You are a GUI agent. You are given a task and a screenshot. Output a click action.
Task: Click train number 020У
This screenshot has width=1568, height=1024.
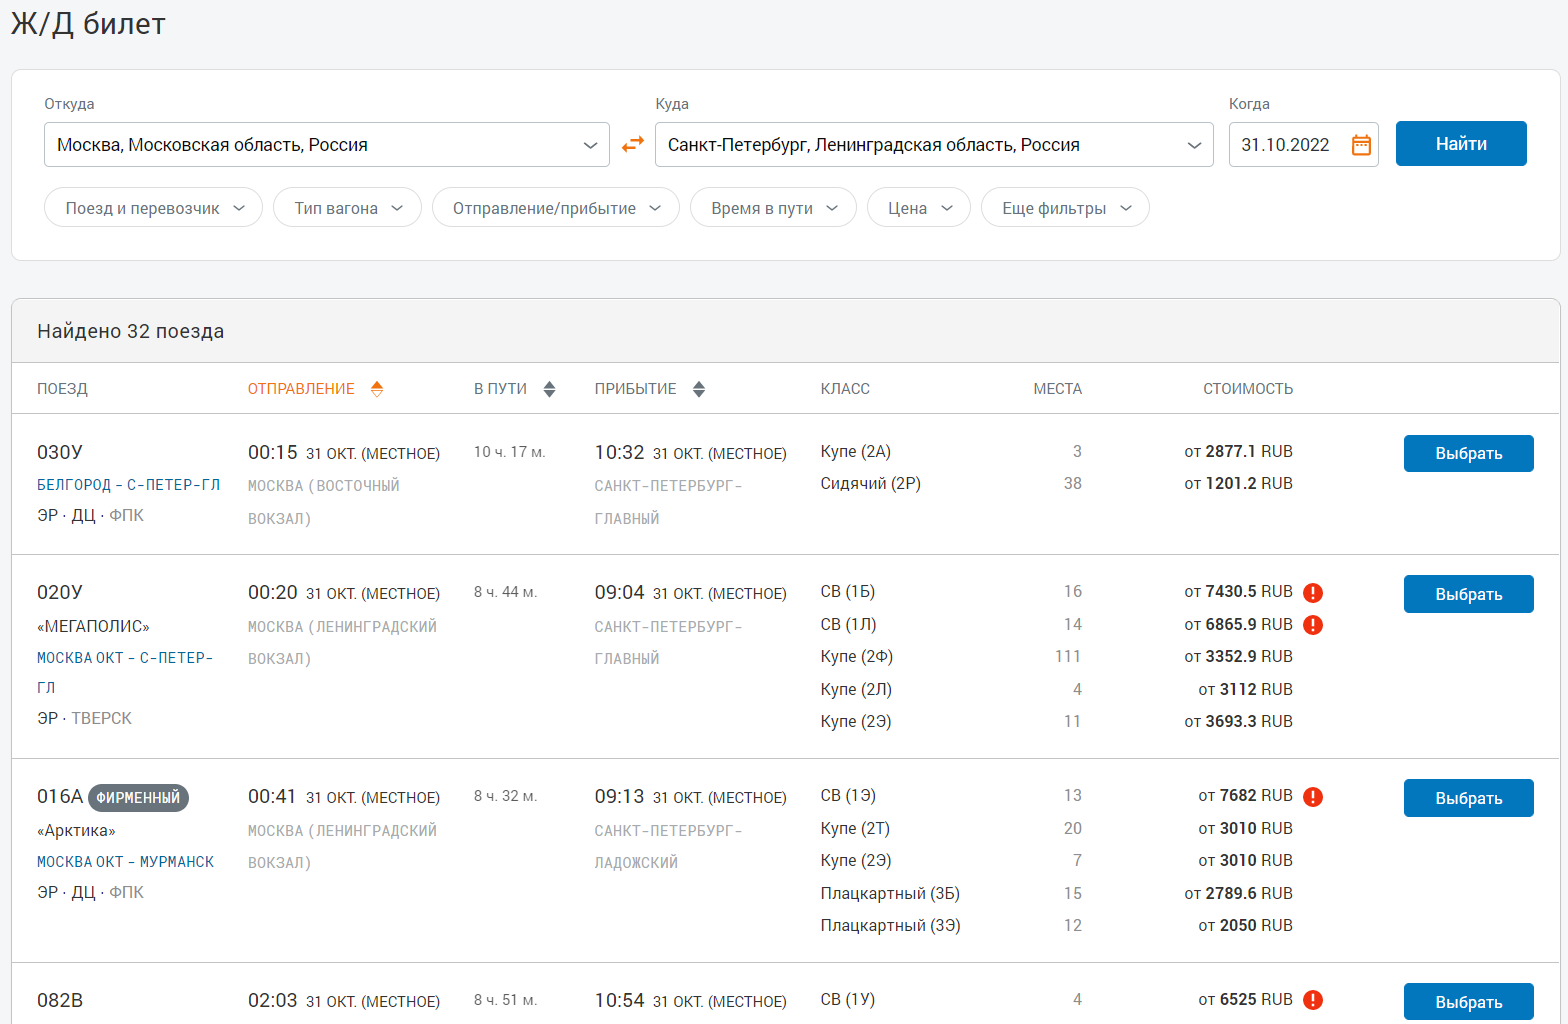point(60,592)
